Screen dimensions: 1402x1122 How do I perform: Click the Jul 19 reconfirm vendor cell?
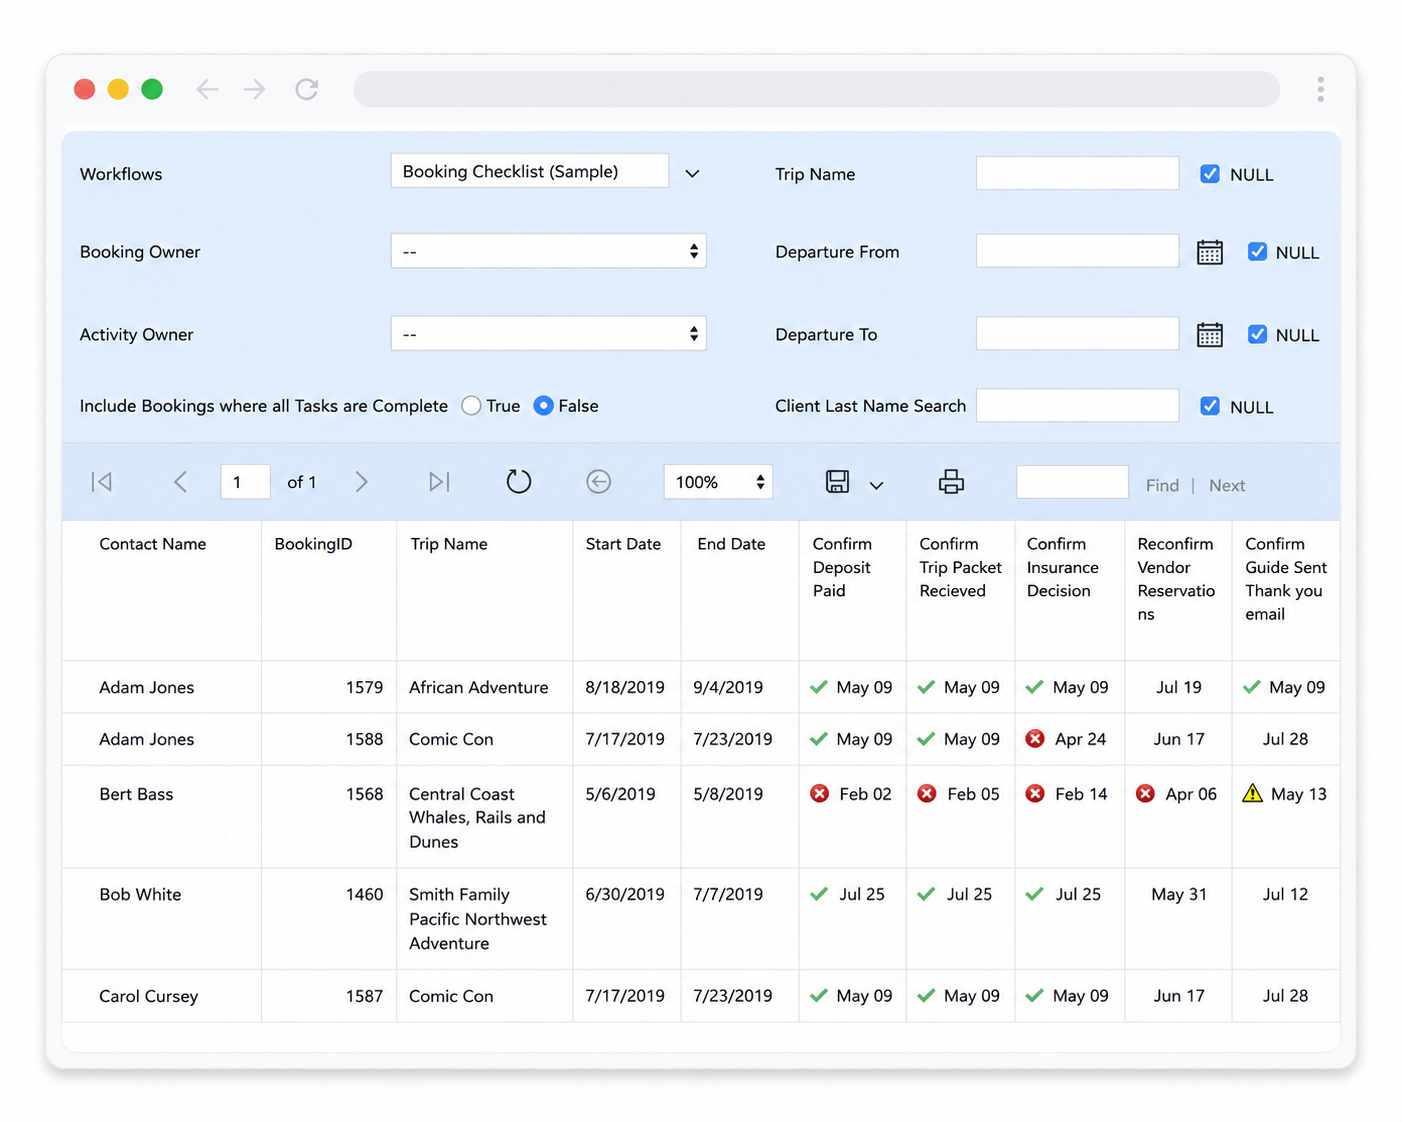pyautogui.click(x=1178, y=687)
